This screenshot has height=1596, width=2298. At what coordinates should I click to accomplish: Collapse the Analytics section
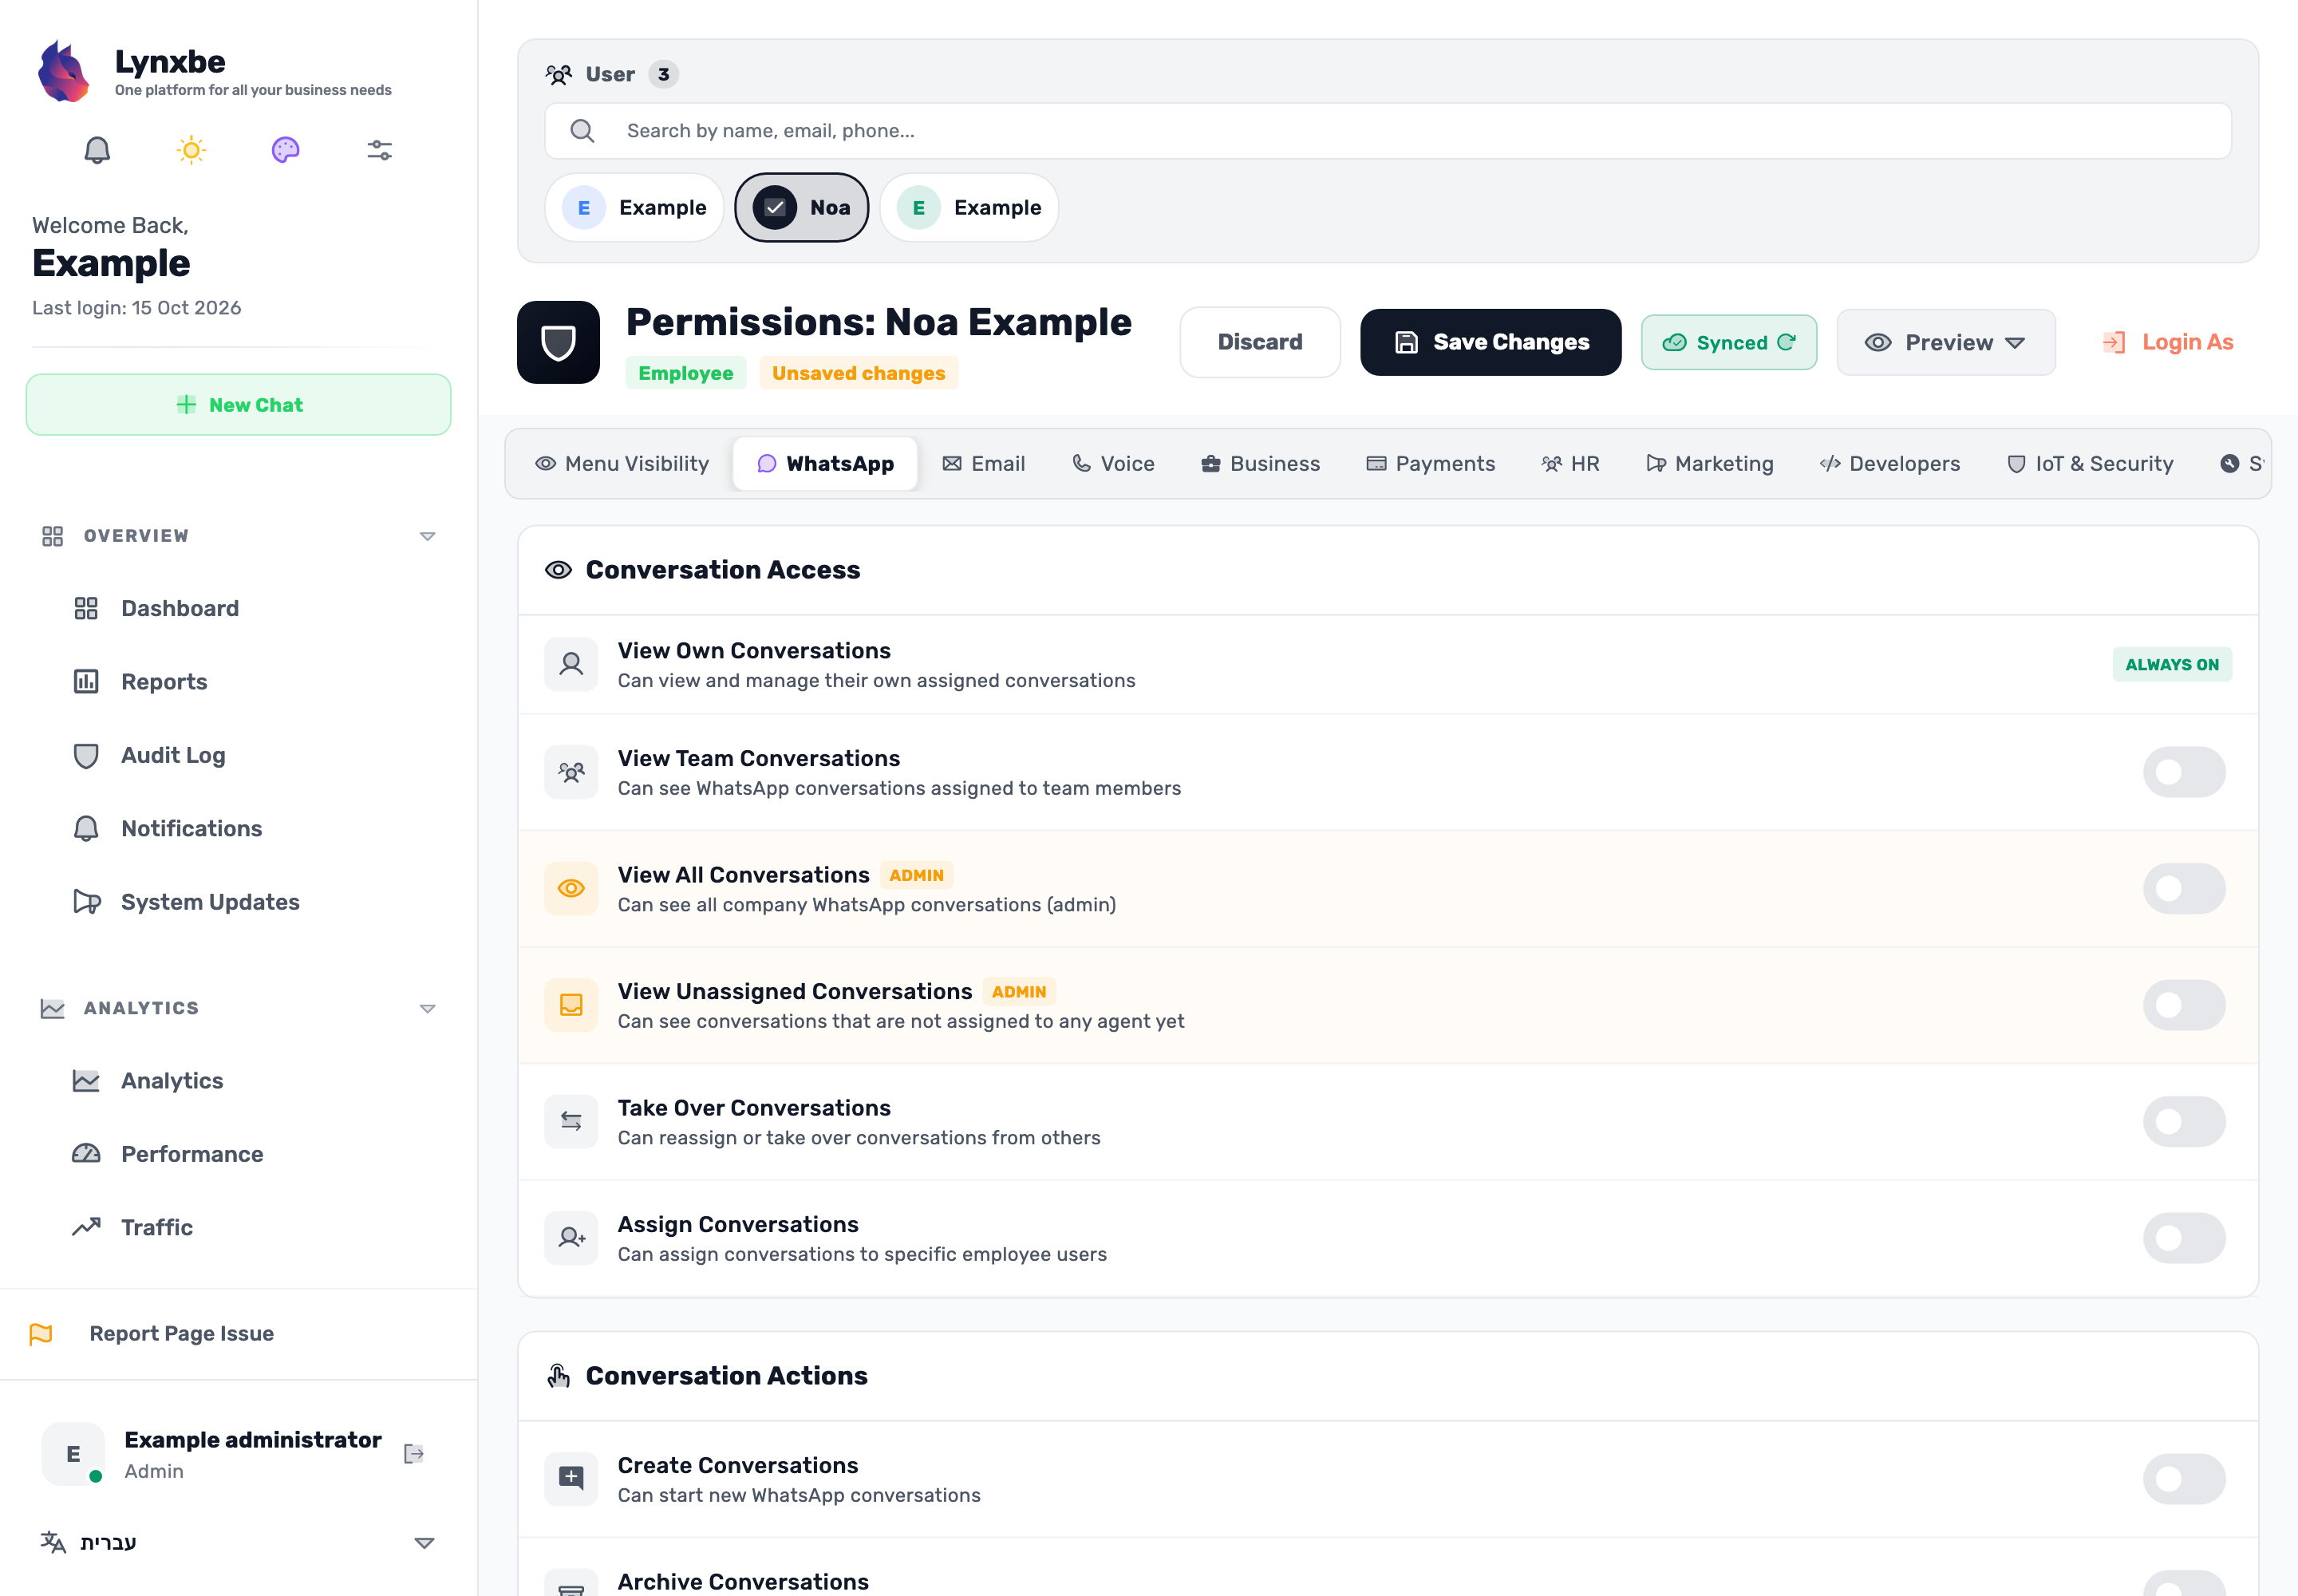pyautogui.click(x=427, y=1008)
